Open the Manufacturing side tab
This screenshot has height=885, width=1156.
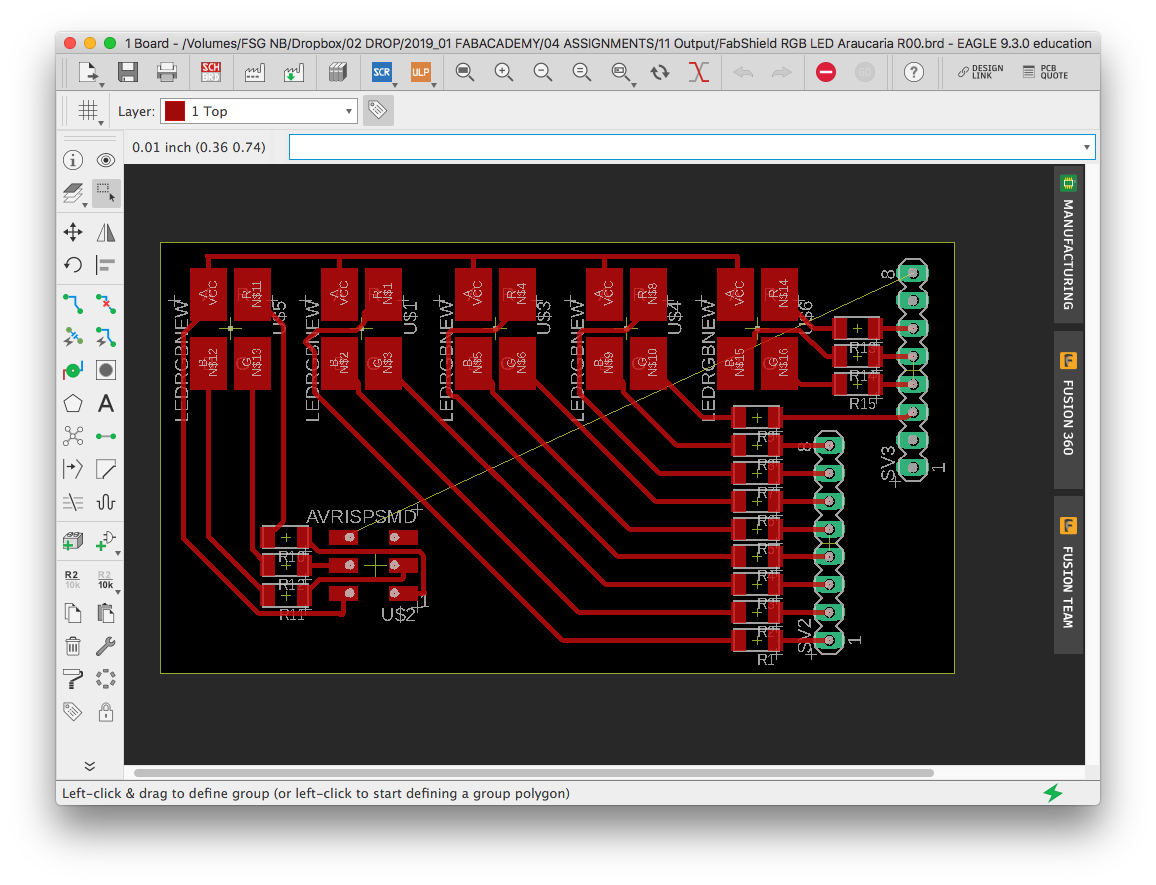[x=1068, y=246]
